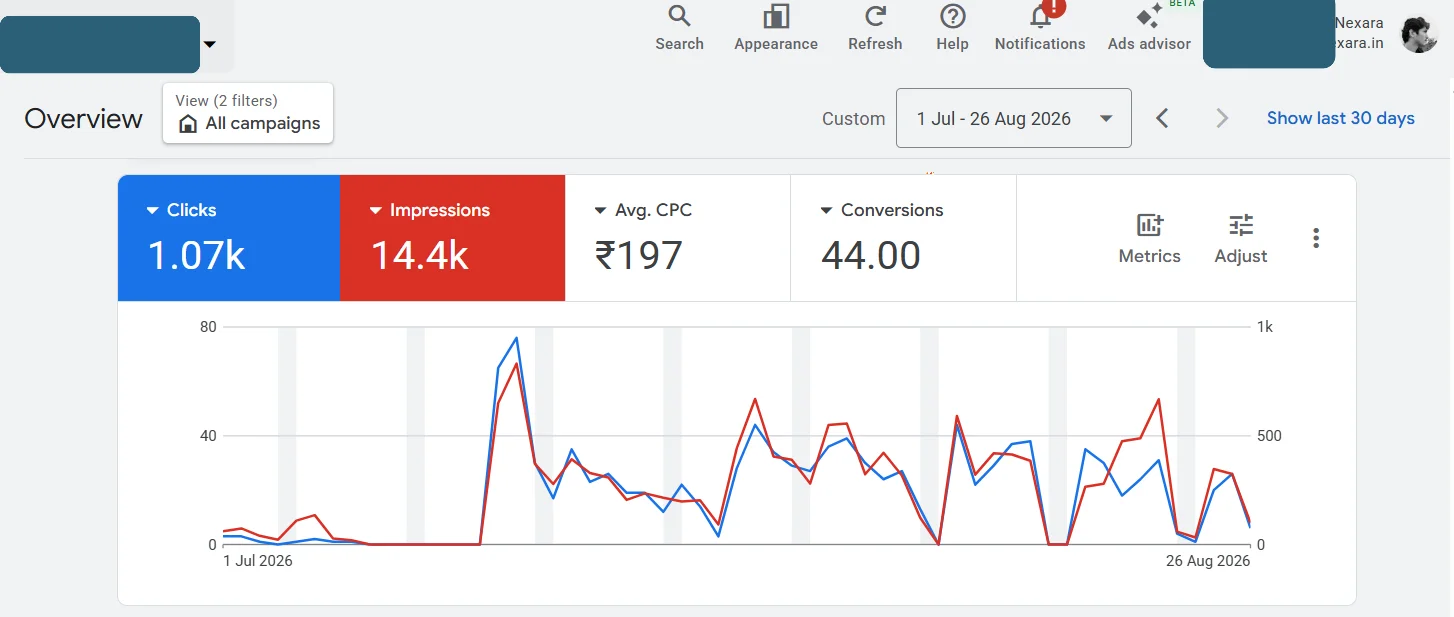Click the 26 Aug 2026 axis label
The width and height of the screenshot is (1454, 617).
(x=1208, y=561)
